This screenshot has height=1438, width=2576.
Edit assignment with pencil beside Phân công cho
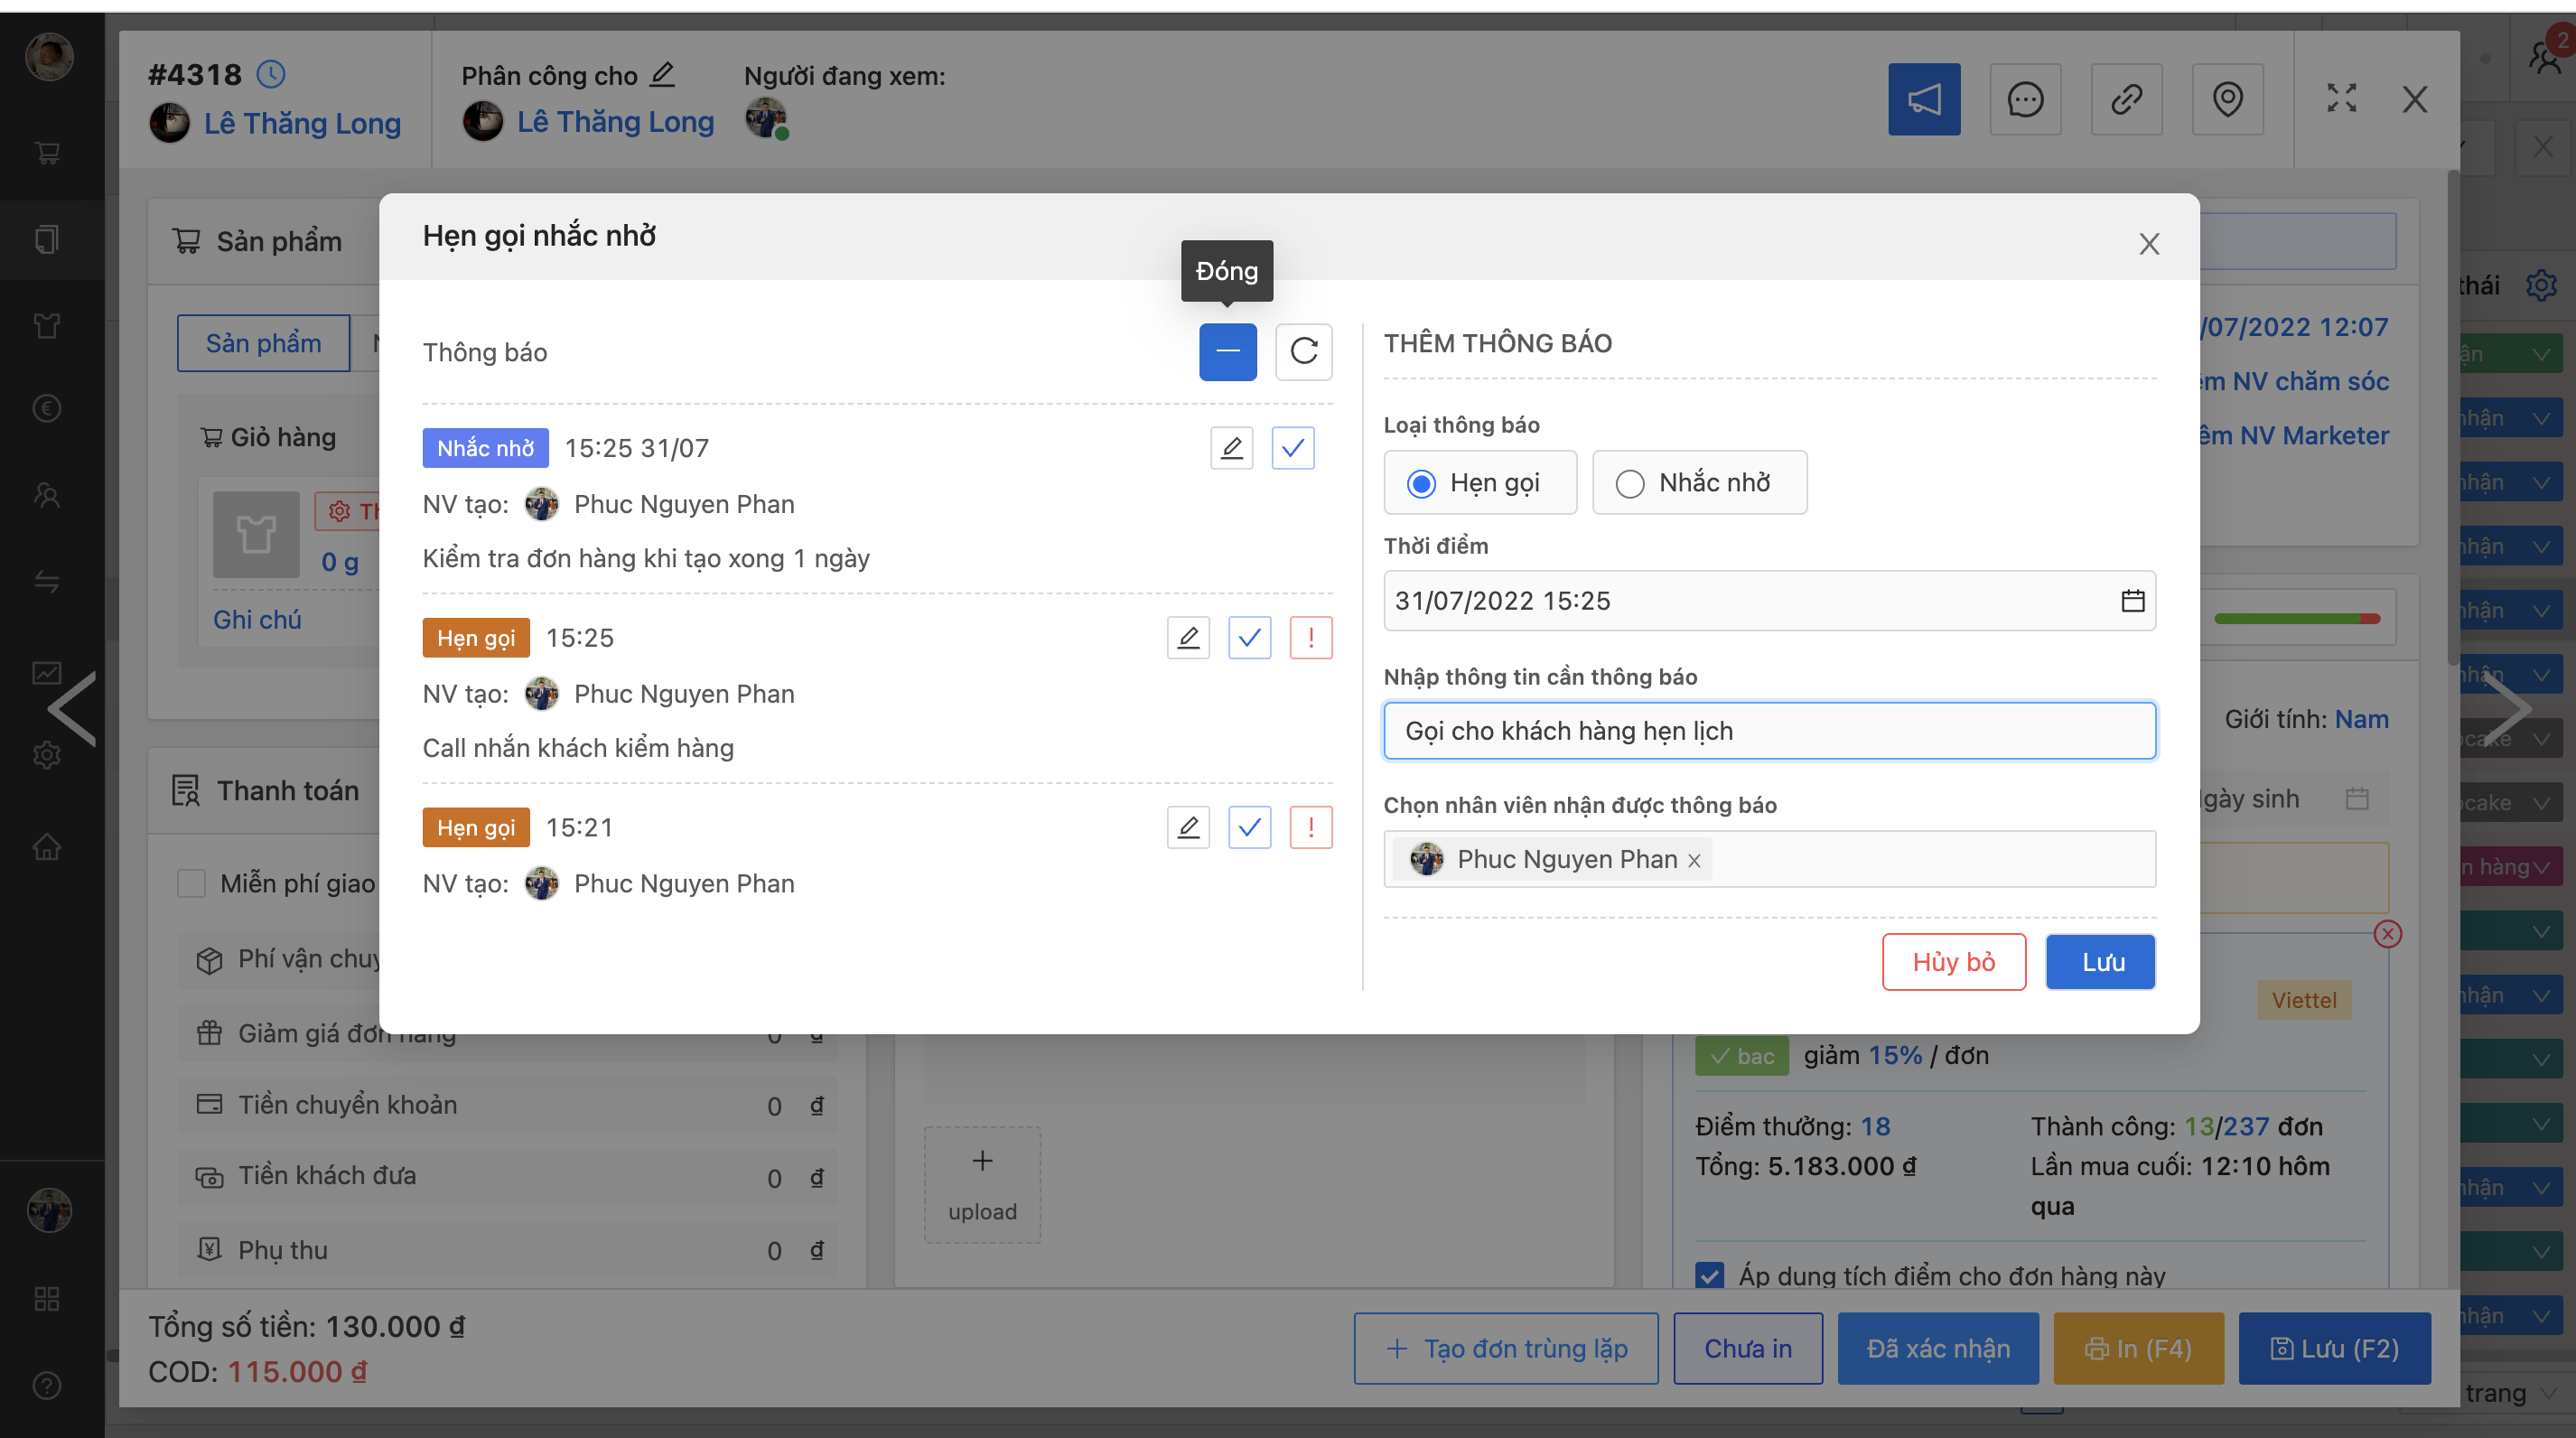(663, 74)
